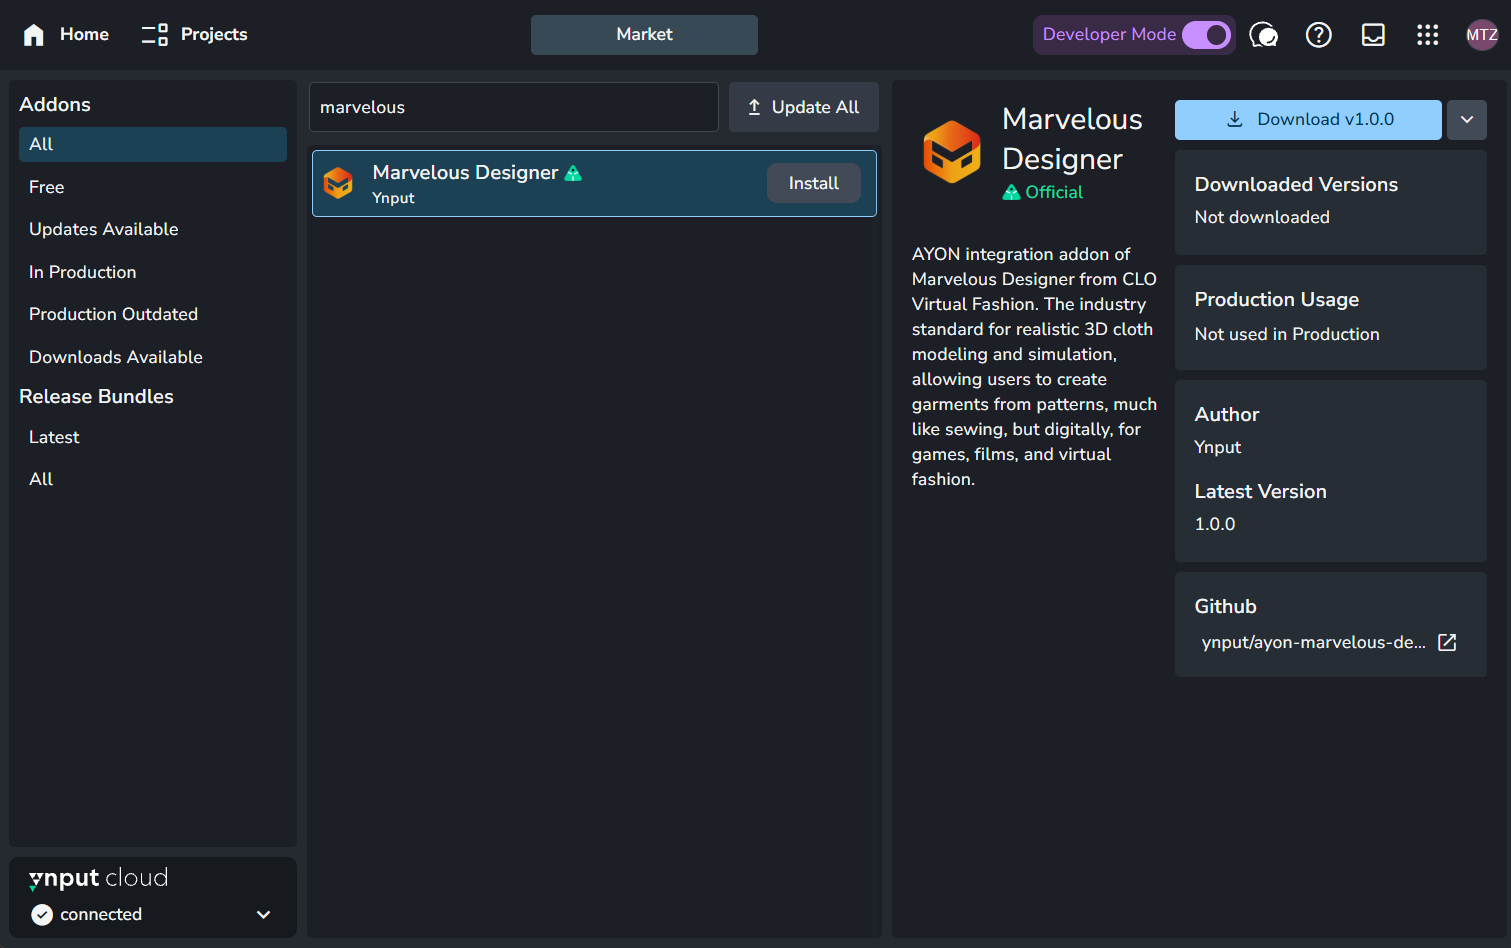Filter by Updates Available
Viewport: 1511px width, 948px height.
click(153, 229)
